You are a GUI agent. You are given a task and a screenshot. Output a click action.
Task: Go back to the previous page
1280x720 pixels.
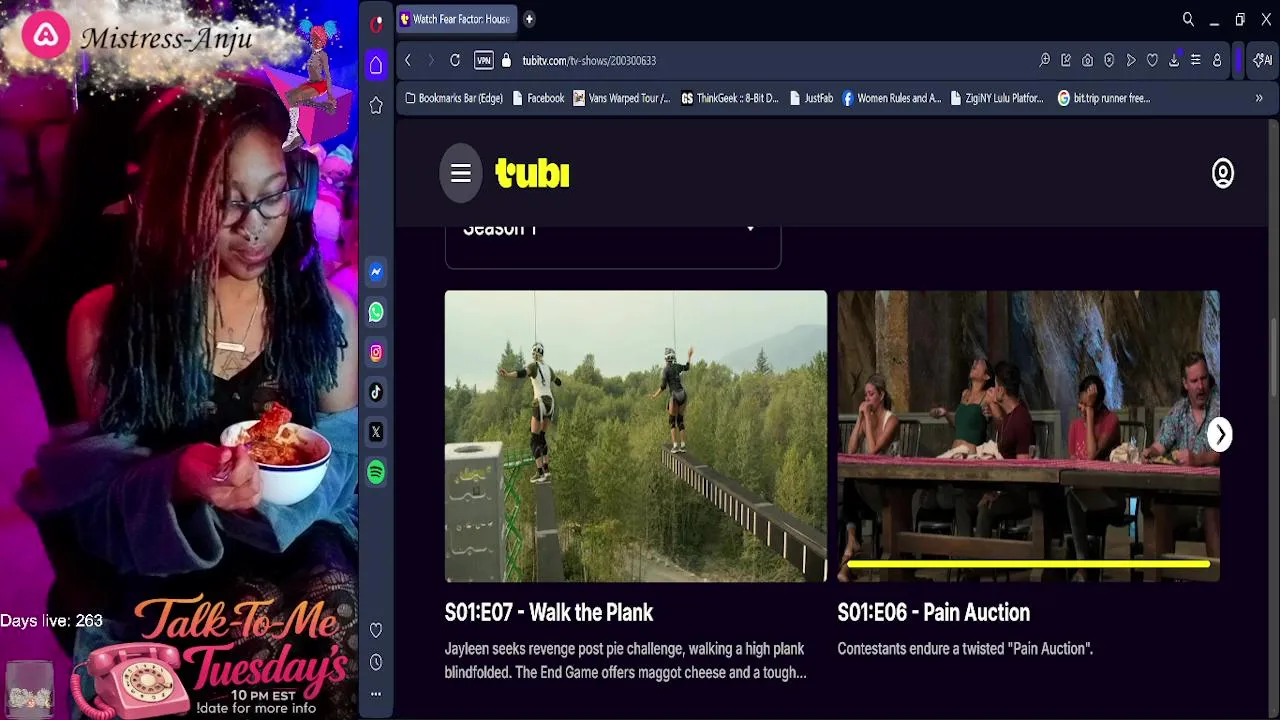point(408,60)
